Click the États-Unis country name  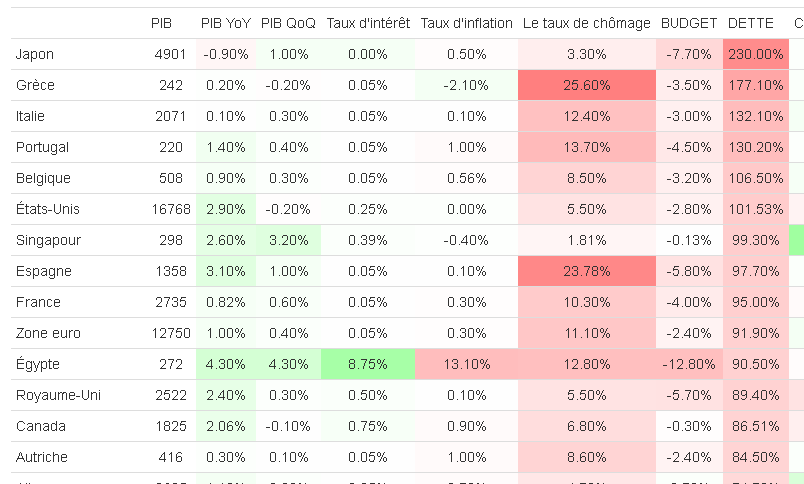pyautogui.click(x=48, y=209)
